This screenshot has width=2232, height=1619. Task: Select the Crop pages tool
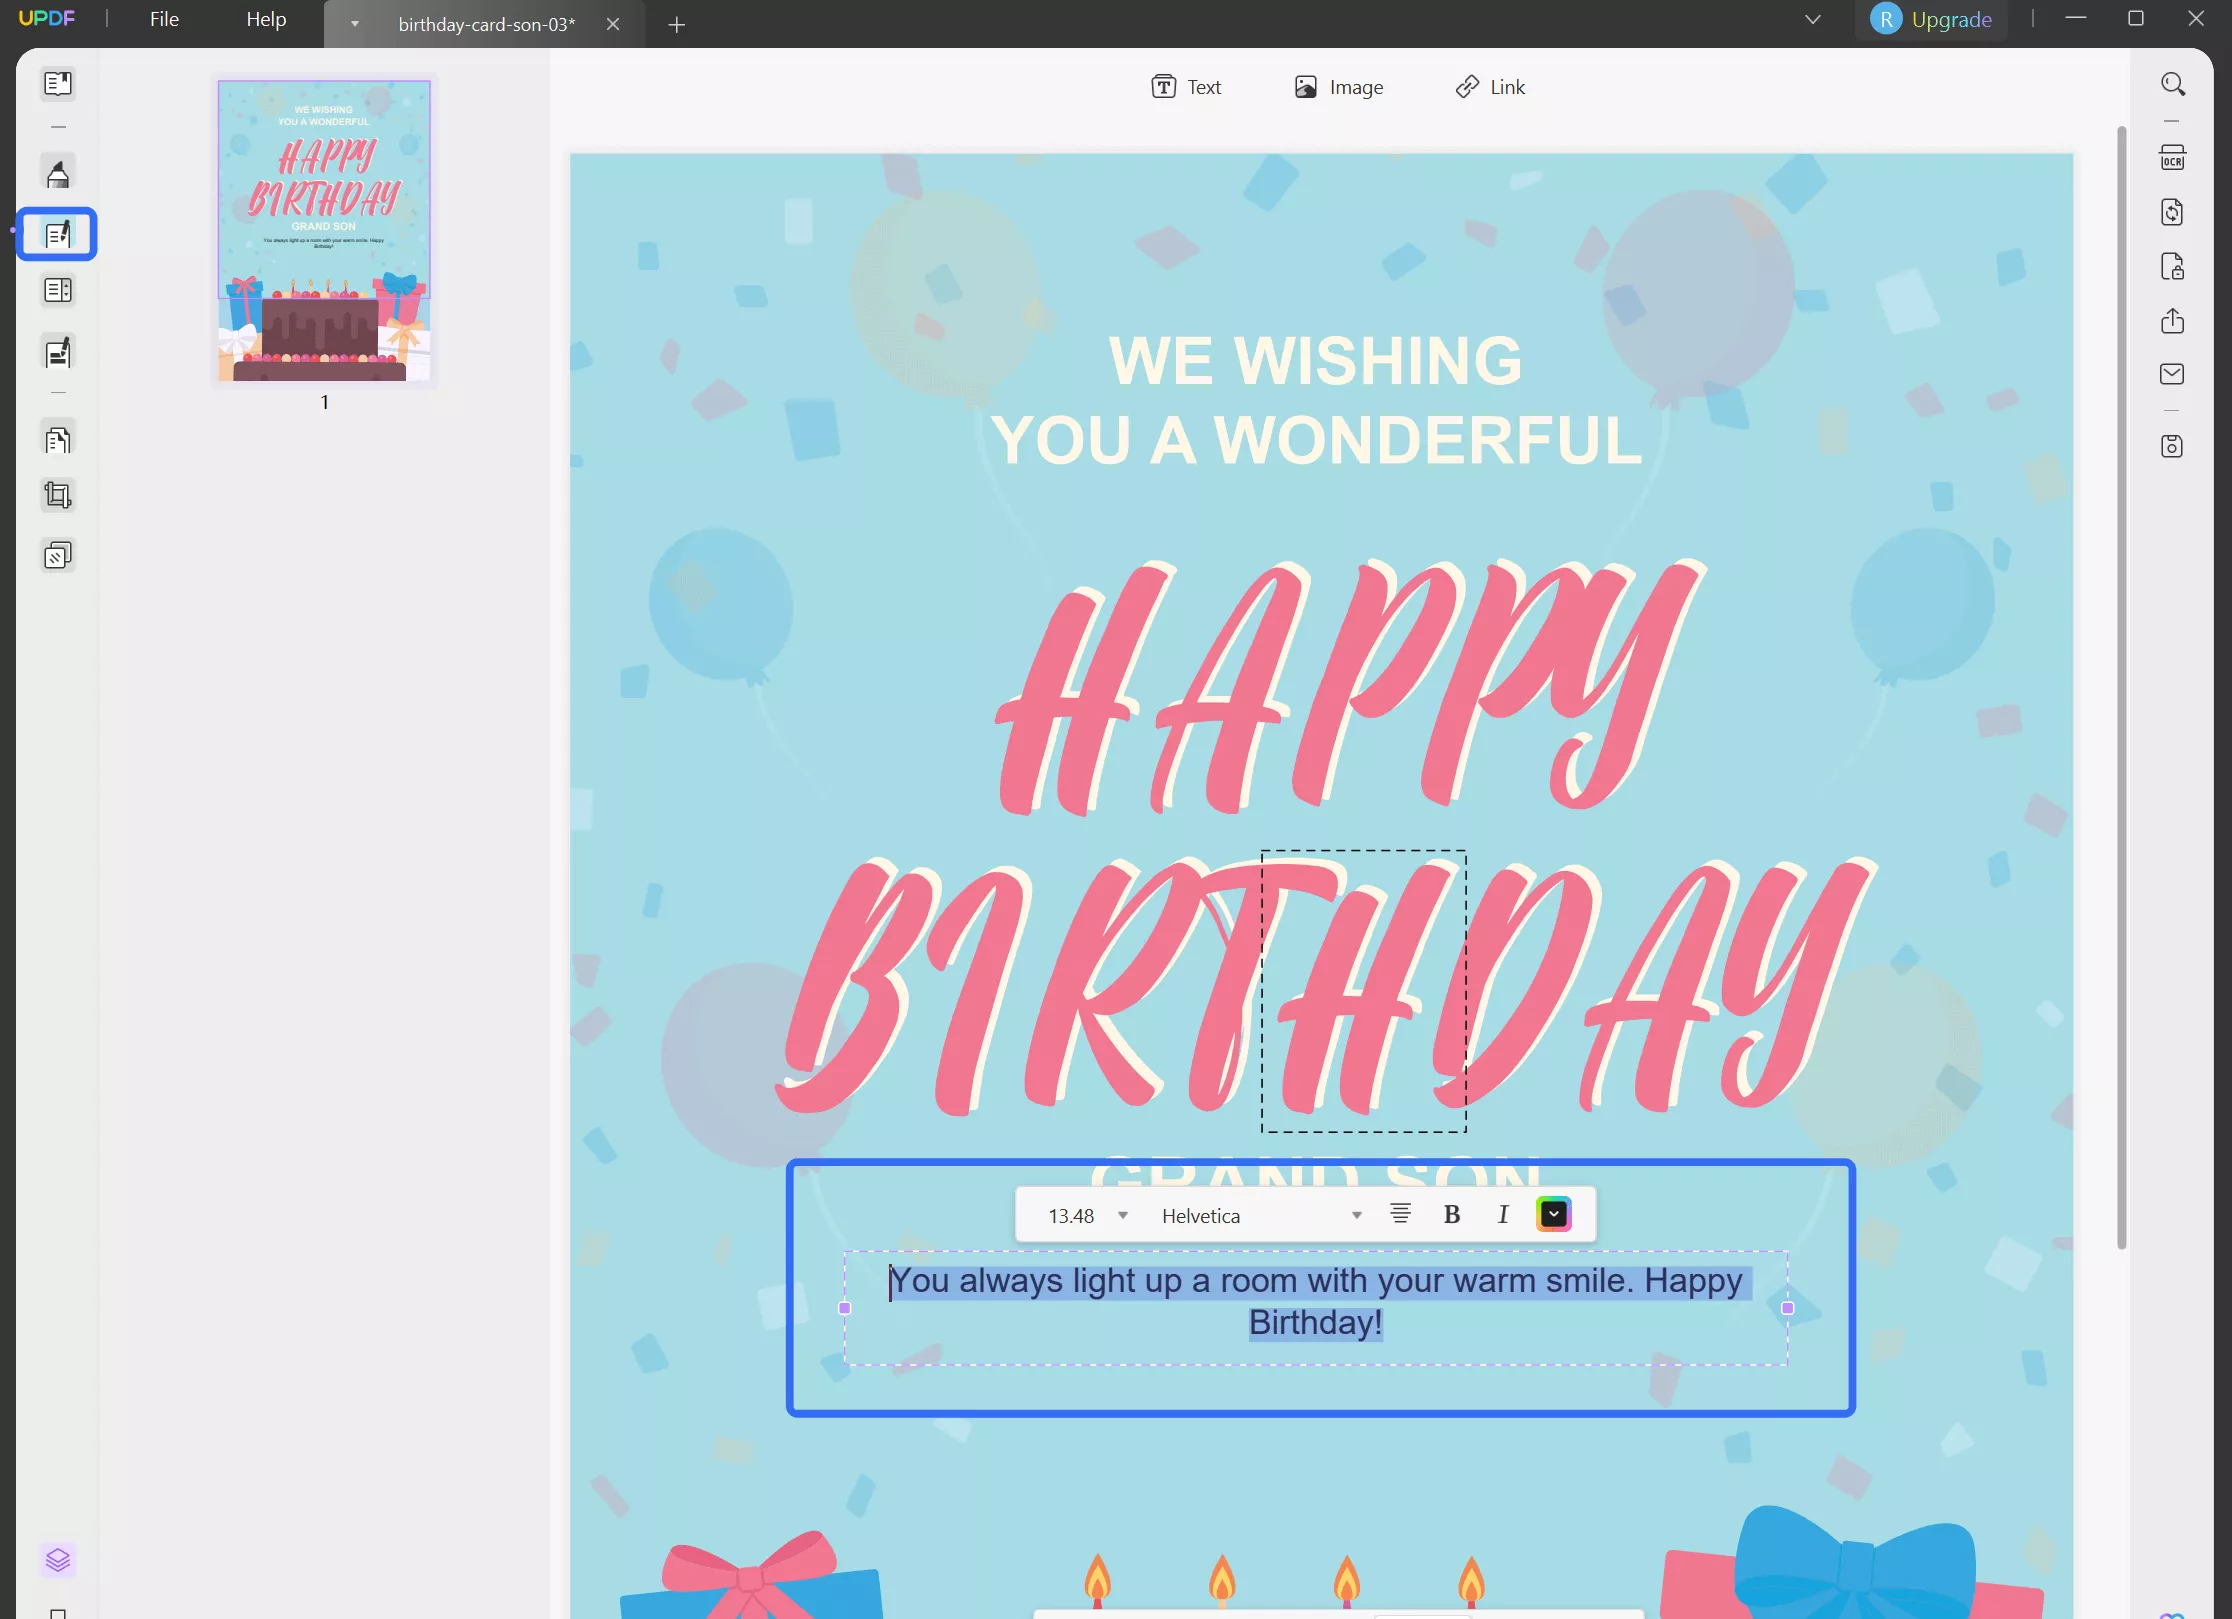pos(58,496)
